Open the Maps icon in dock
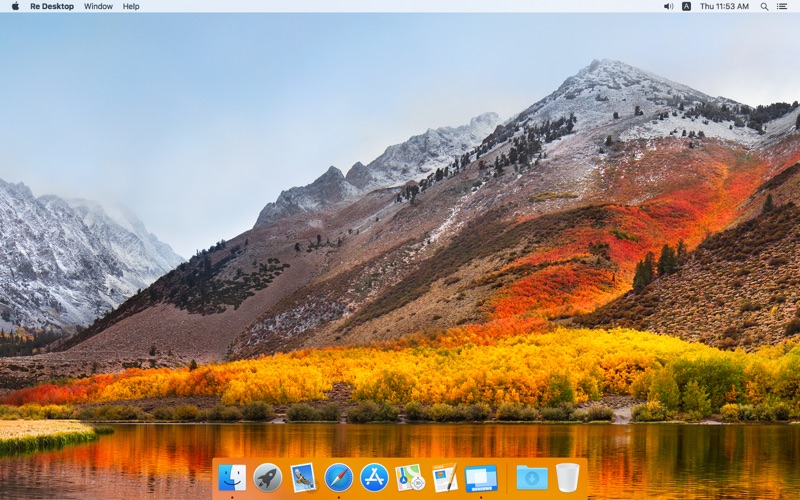The width and height of the screenshot is (800, 500). (410, 478)
